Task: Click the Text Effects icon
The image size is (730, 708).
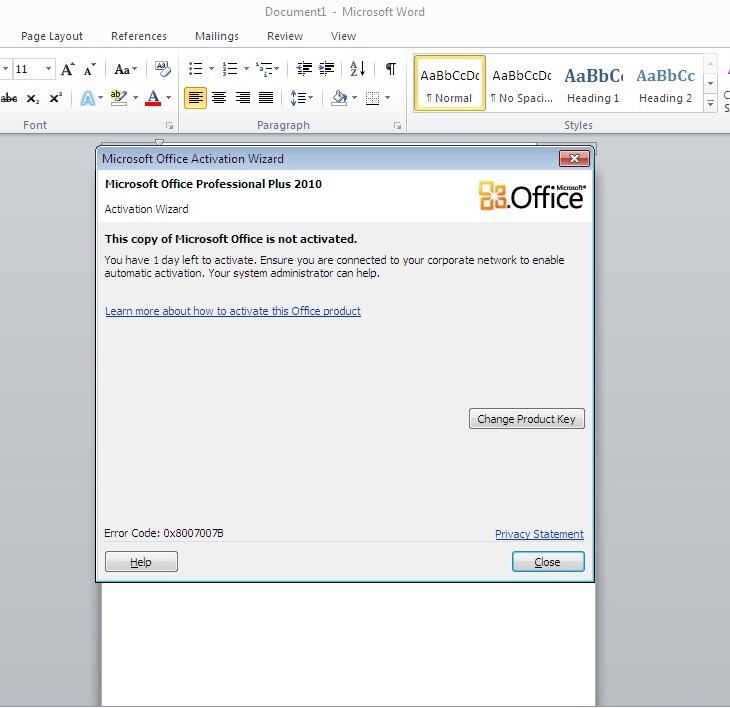Action: coord(87,98)
